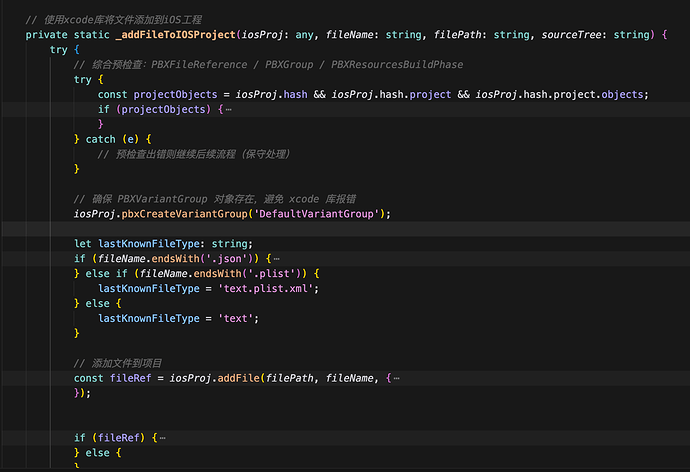Screen dimensions: 690x472
Task: Click 'fileRef' inside the if condition
Action: pyautogui.click(x=118, y=439)
